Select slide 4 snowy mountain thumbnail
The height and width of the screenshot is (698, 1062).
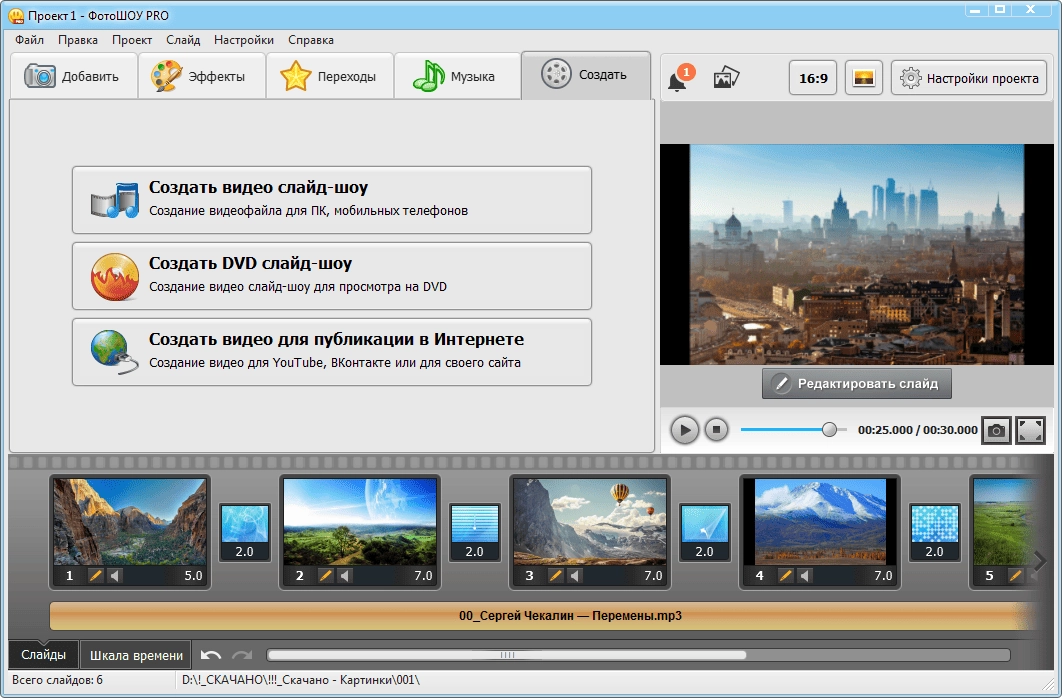(x=820, y=521)
